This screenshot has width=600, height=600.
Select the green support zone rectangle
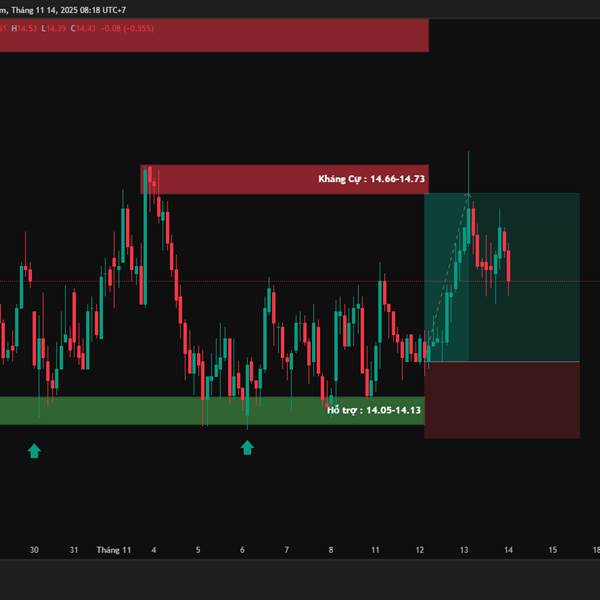click(212, 410)
